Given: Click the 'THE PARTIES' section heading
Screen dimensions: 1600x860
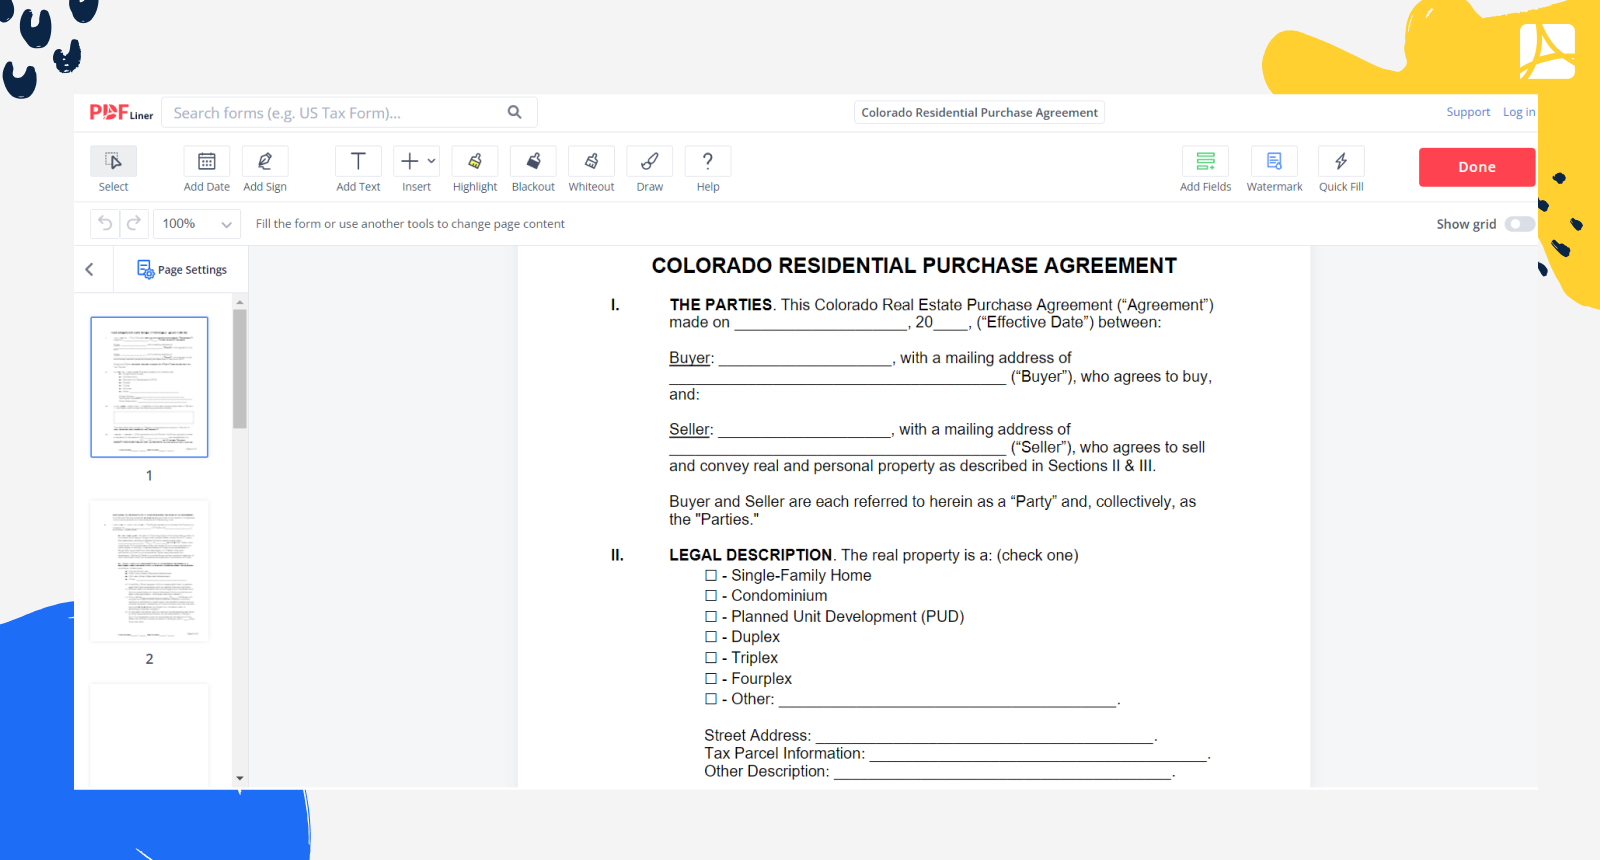Looking at the screenshot, I should click(x=721, y=305).
